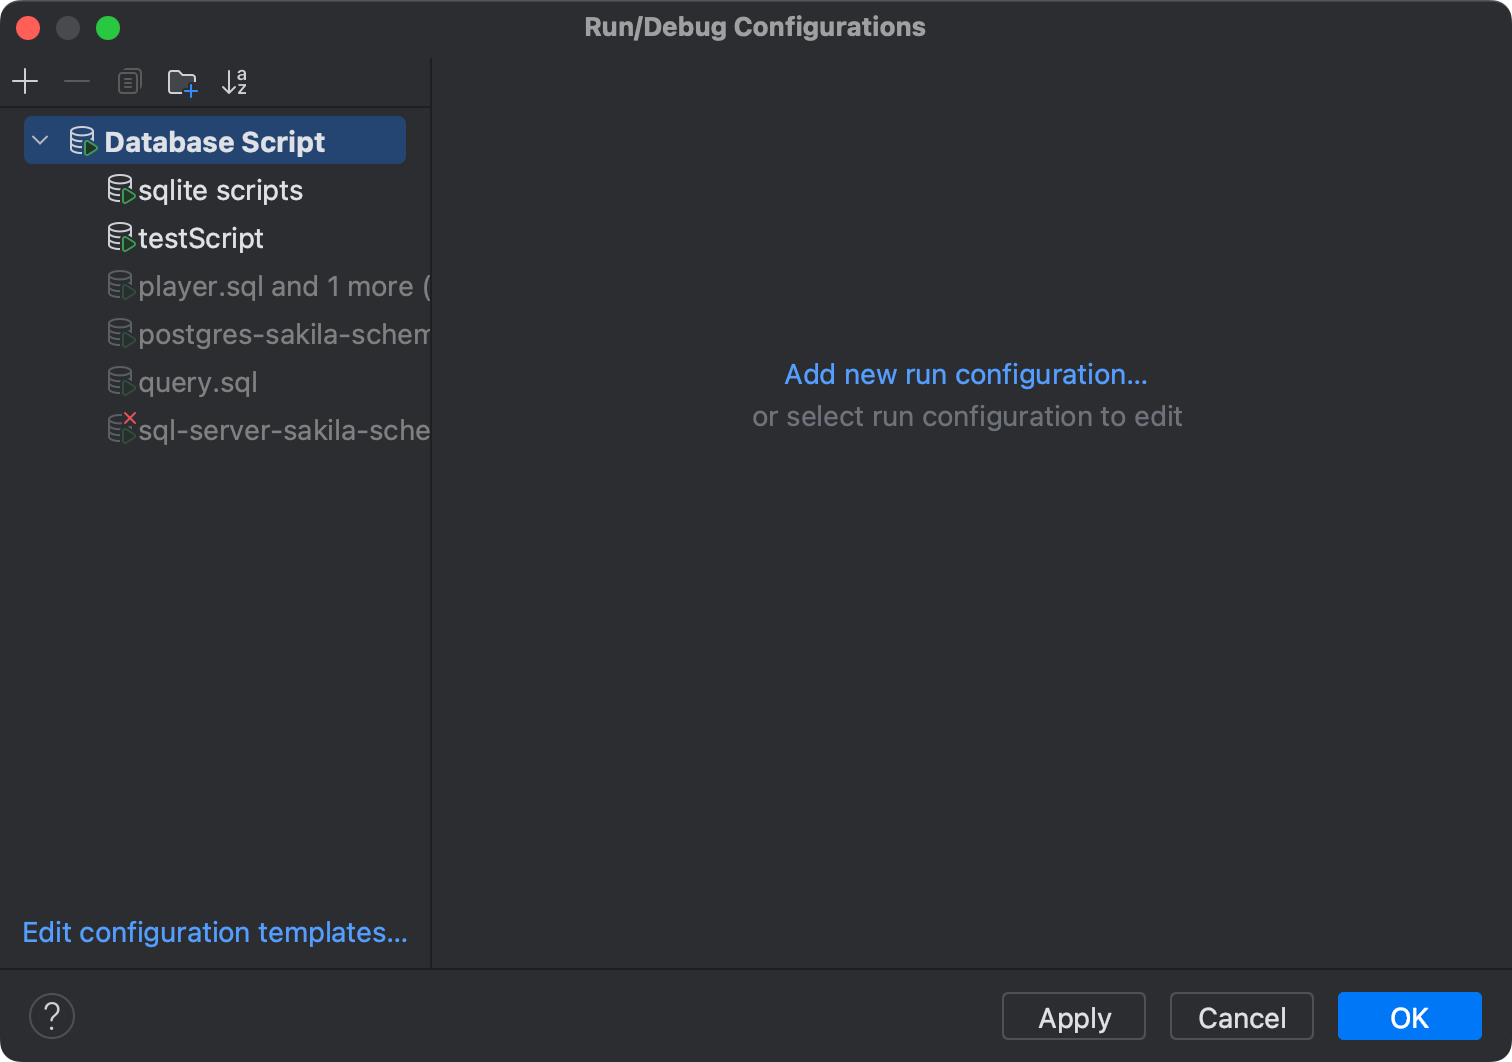This screenshot has width=1512, height=1062.
Task: Click the database script icon beside testScript
Action: [120, 237]
